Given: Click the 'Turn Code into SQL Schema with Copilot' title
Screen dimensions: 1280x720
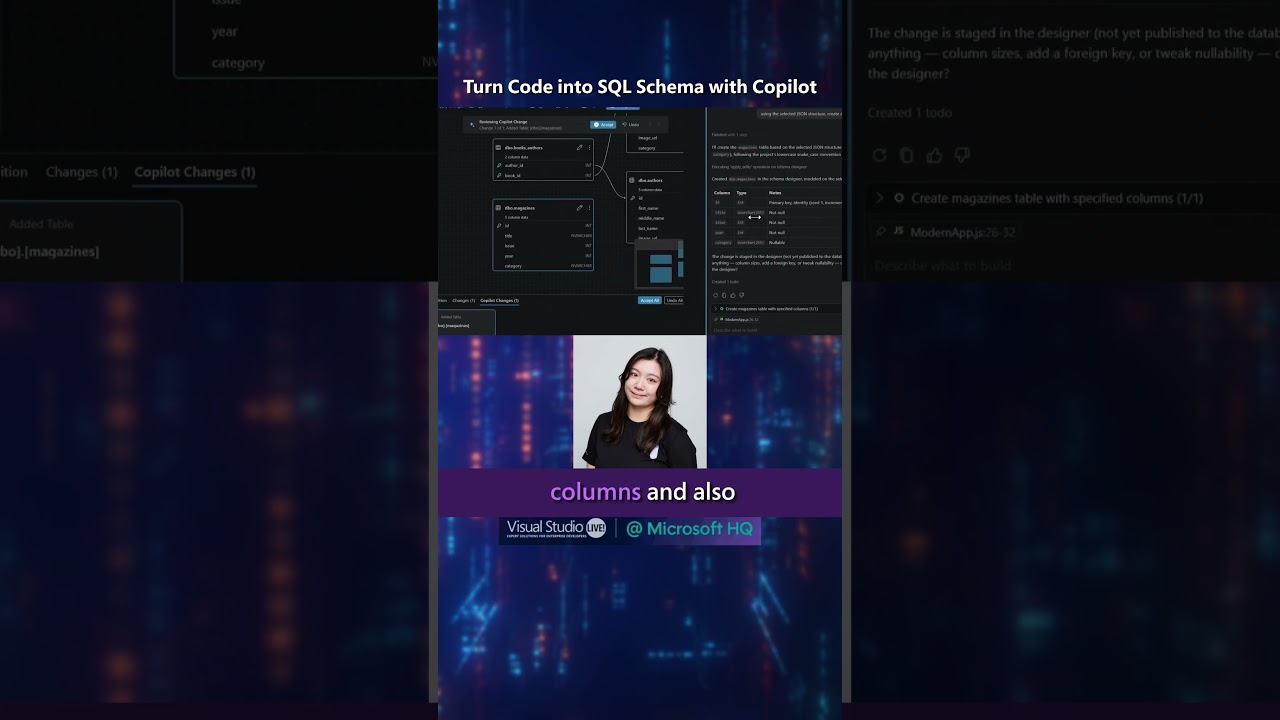Looking at the screenshot, I should [x=640, y=87].
